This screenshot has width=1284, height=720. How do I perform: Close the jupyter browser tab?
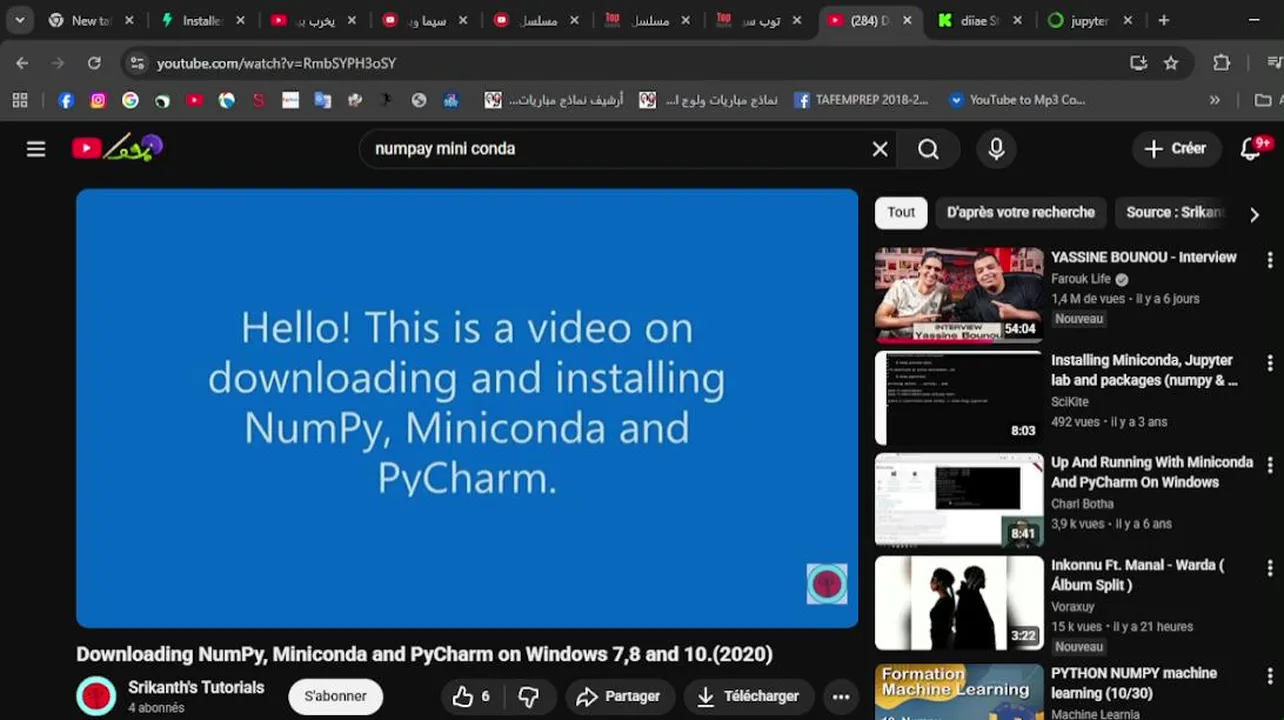(x=1127, y=20)
